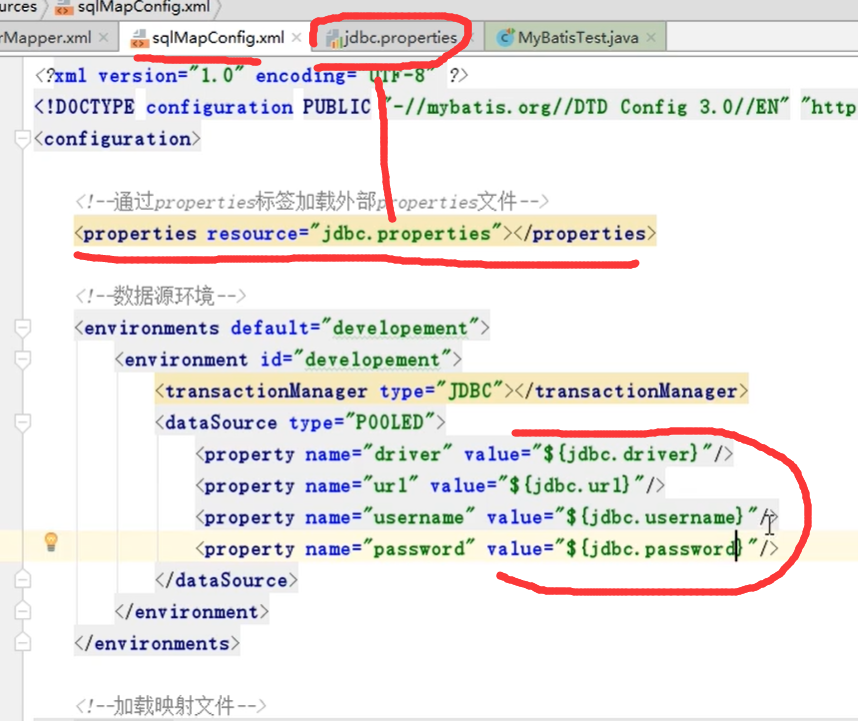Close the Mapper.xml tab
The height and width of the screenshot is (721, 858).
(x=103, y=37)
